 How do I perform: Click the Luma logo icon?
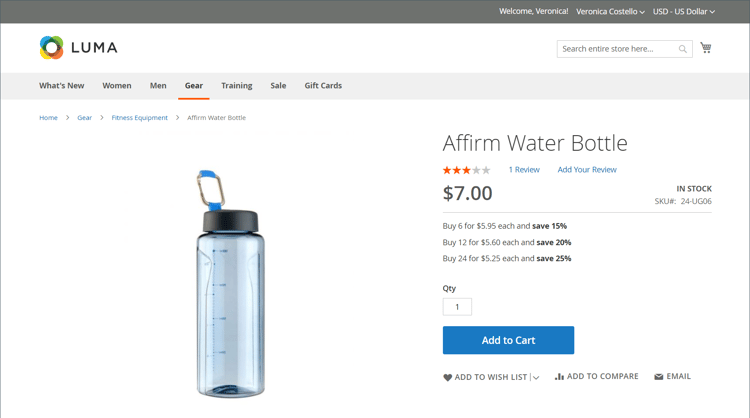[x=51, y=47]
